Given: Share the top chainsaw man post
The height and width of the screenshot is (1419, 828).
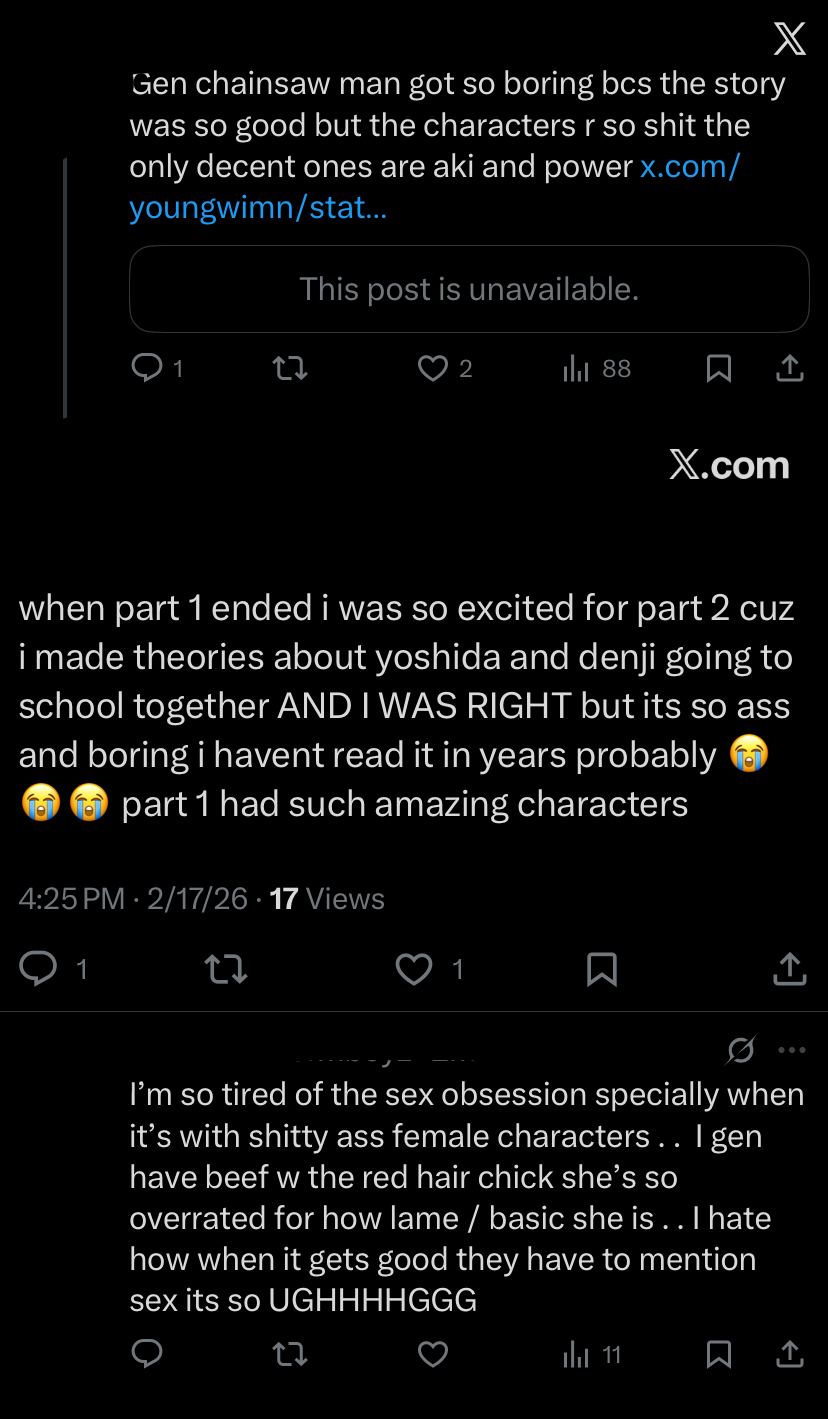Looking at the screenshot, I should (x=789, y=369).
